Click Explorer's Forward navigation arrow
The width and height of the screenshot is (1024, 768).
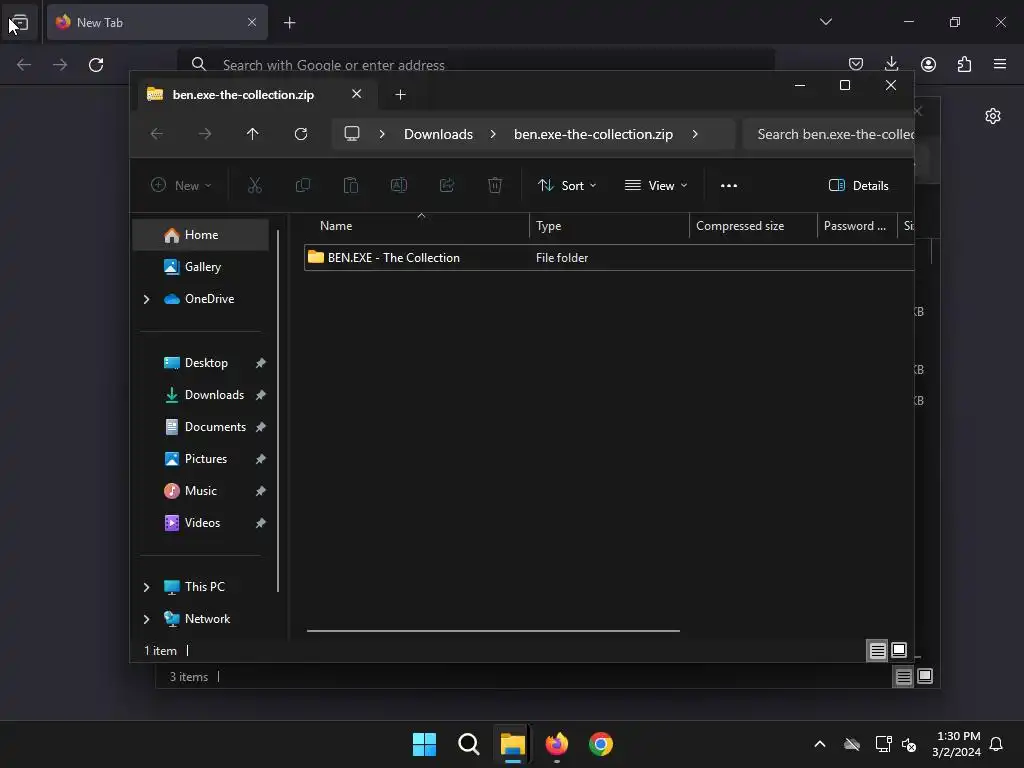point(205,134)
